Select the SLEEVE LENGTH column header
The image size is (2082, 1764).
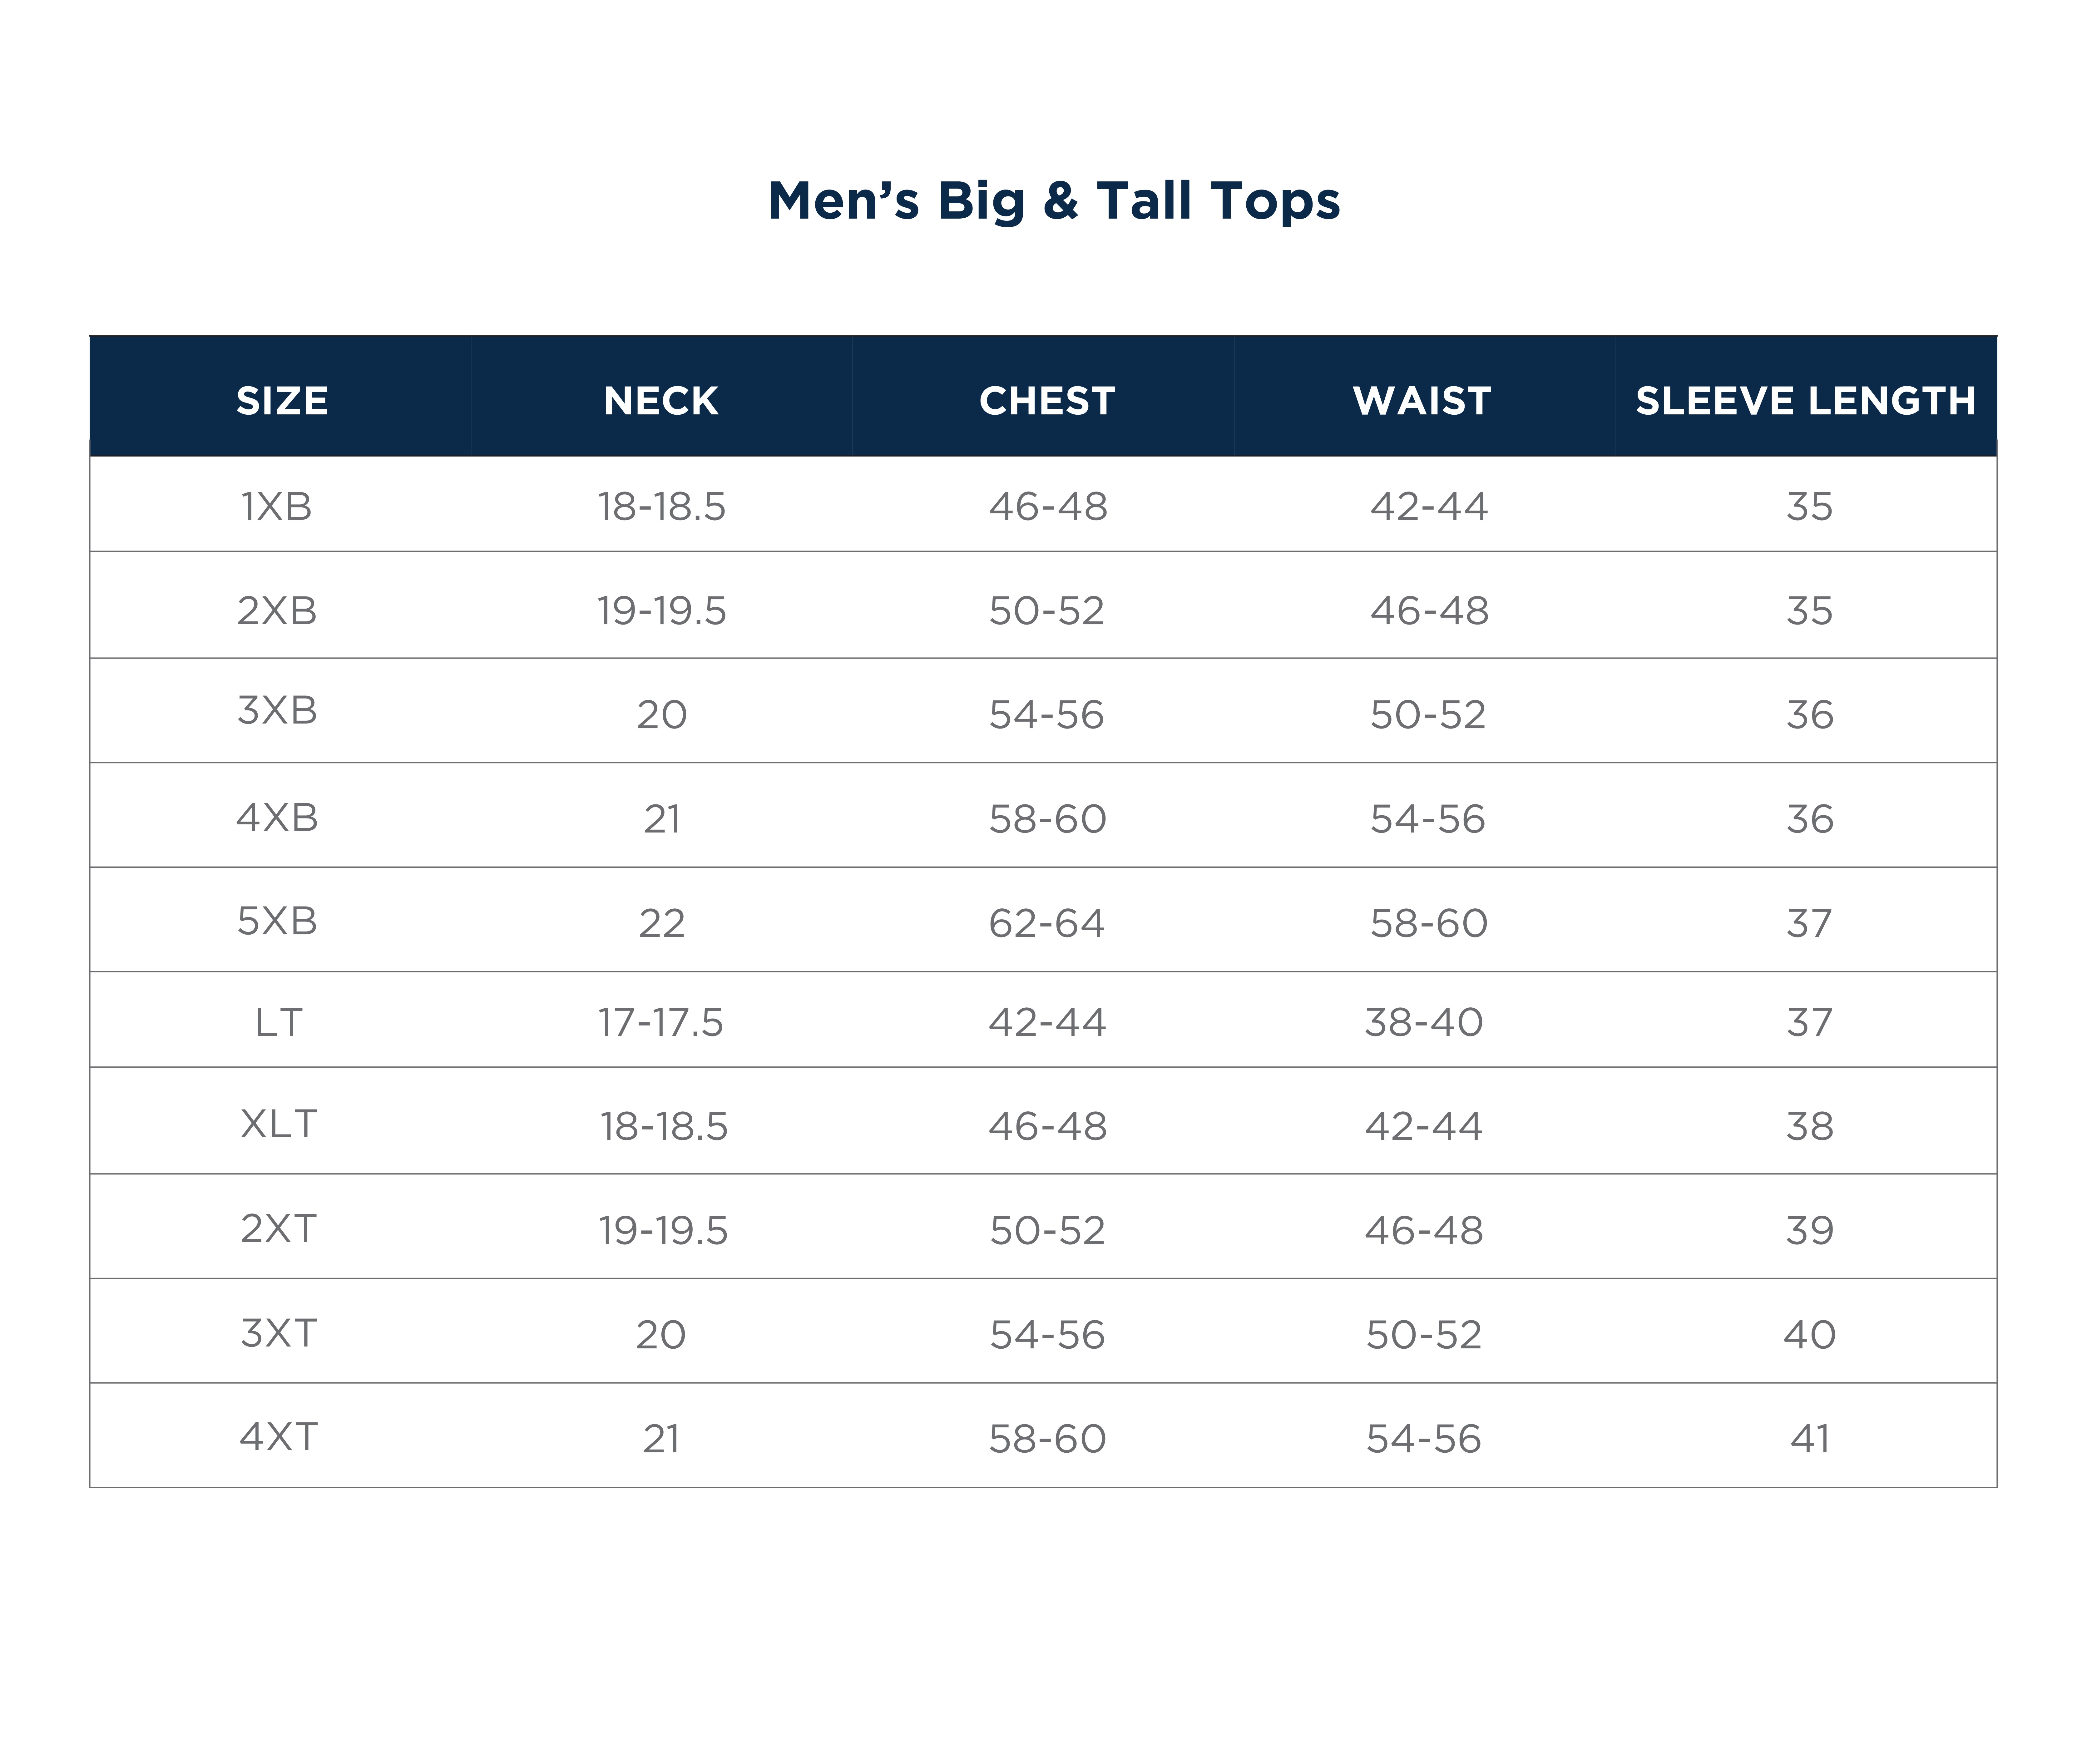1805,401
